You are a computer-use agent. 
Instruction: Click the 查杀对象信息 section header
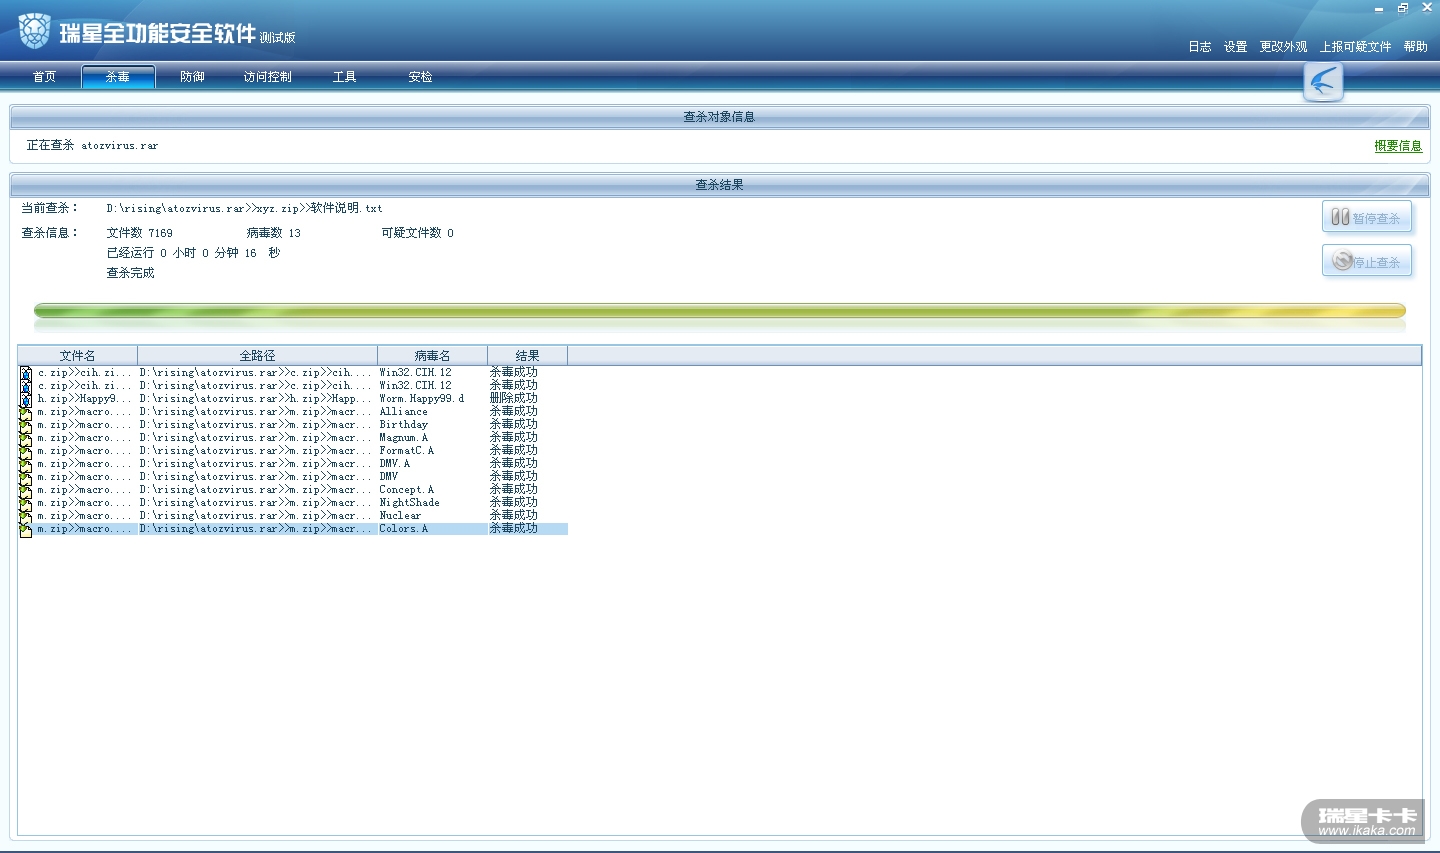719,117
